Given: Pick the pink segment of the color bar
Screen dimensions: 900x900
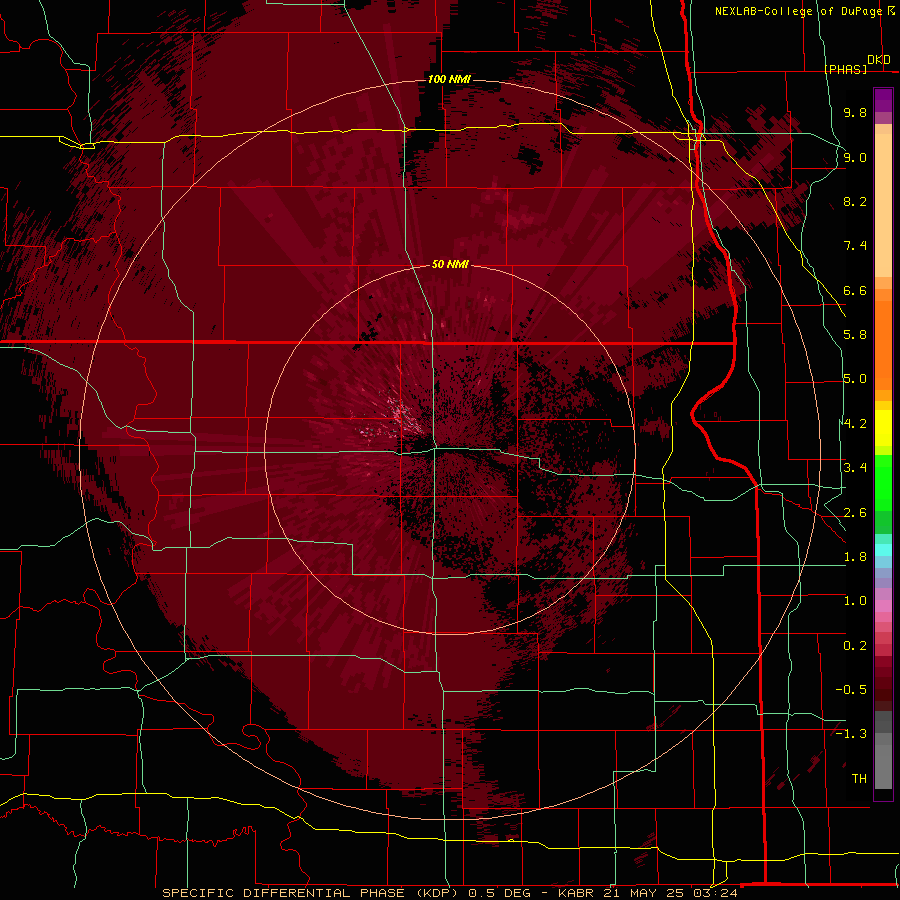Looking at the screenshot, I should point(883,606).
